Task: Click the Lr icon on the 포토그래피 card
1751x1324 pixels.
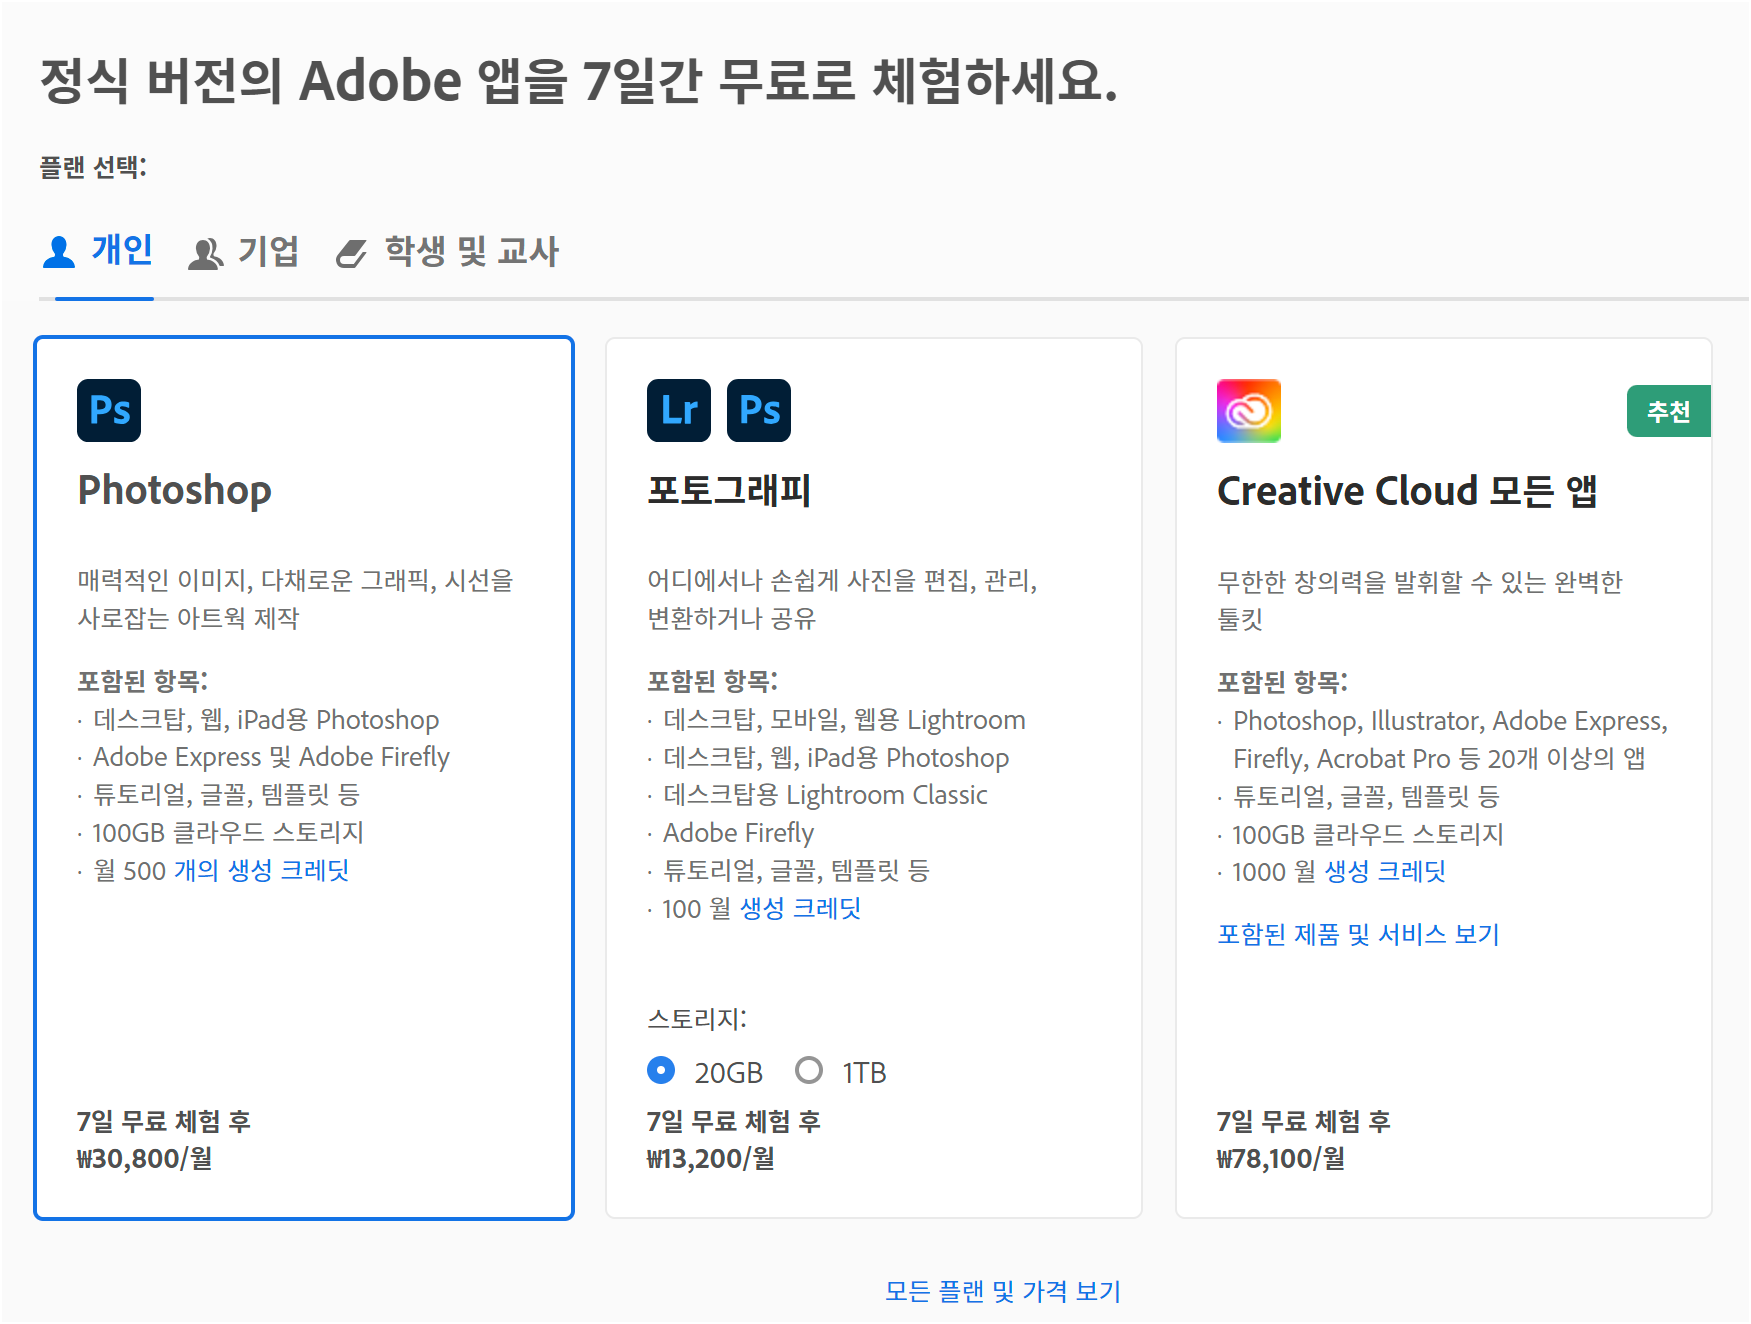Action: (679, 410)
